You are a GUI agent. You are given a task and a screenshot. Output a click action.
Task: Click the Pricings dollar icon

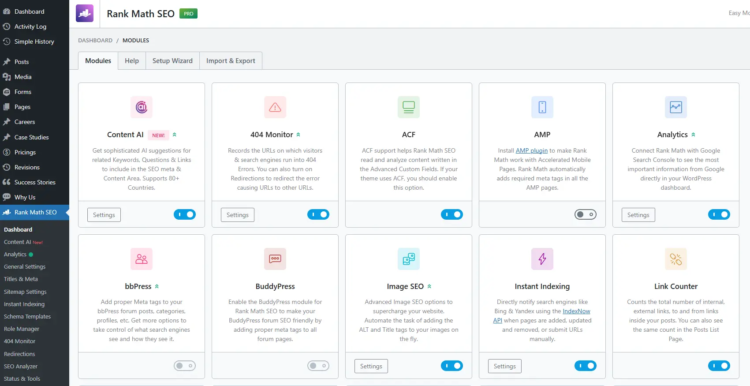[6, 152]
